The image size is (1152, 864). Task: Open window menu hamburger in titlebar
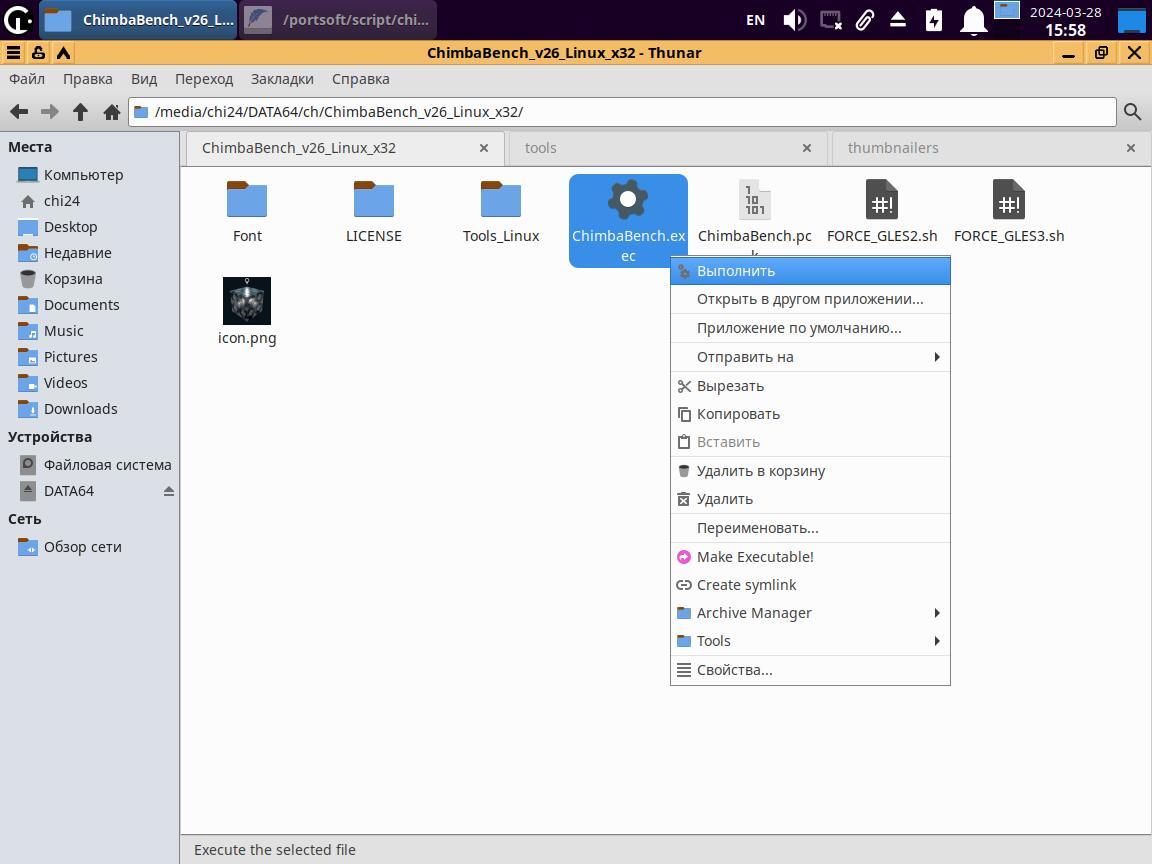13,53
